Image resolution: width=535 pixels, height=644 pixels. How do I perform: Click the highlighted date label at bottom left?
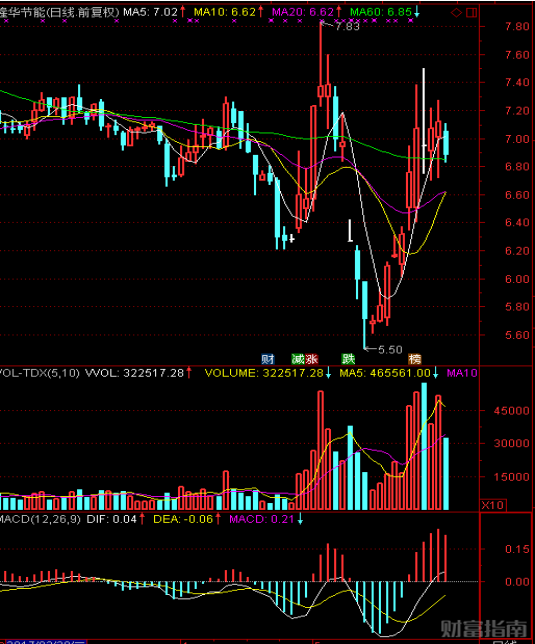[x=43, y=641]
